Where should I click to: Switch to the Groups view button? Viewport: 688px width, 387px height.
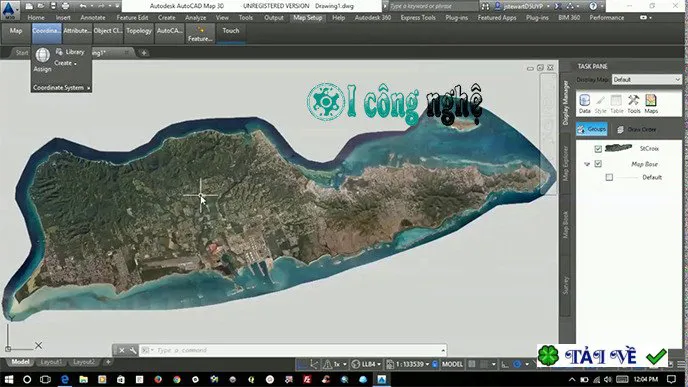point(592,129)
